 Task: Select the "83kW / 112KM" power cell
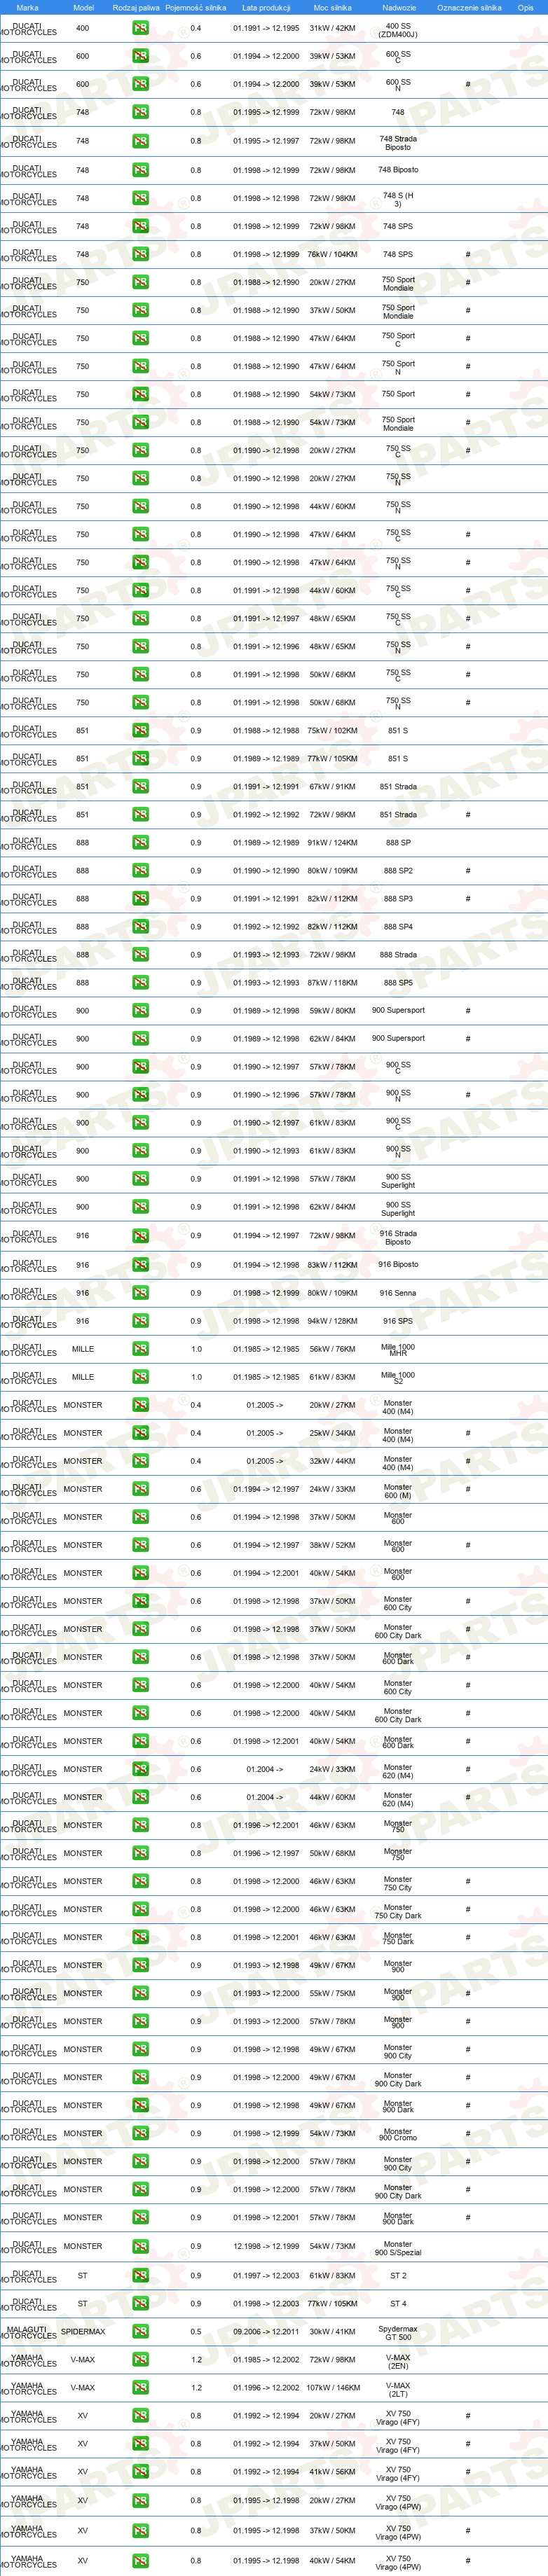(332, 1264)
